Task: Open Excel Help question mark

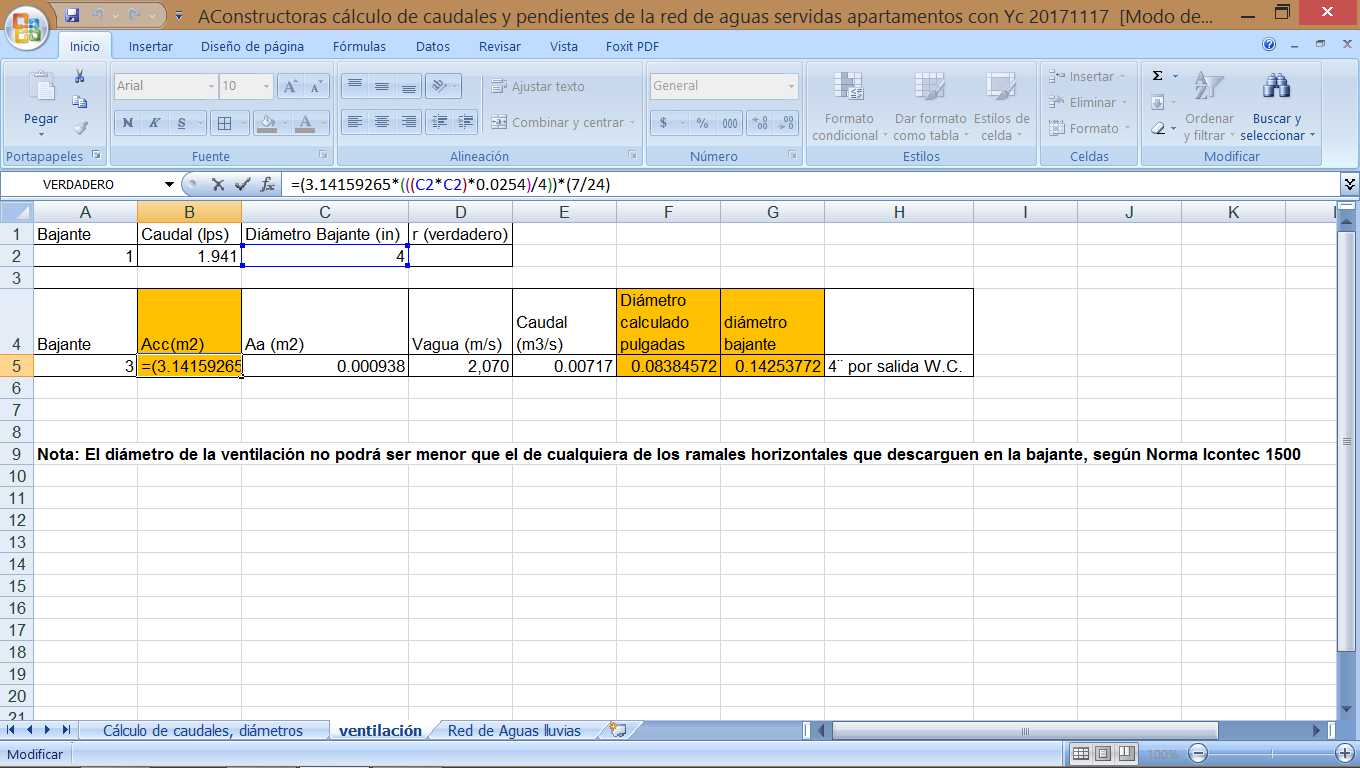Action: click(x=1270, y=45)
